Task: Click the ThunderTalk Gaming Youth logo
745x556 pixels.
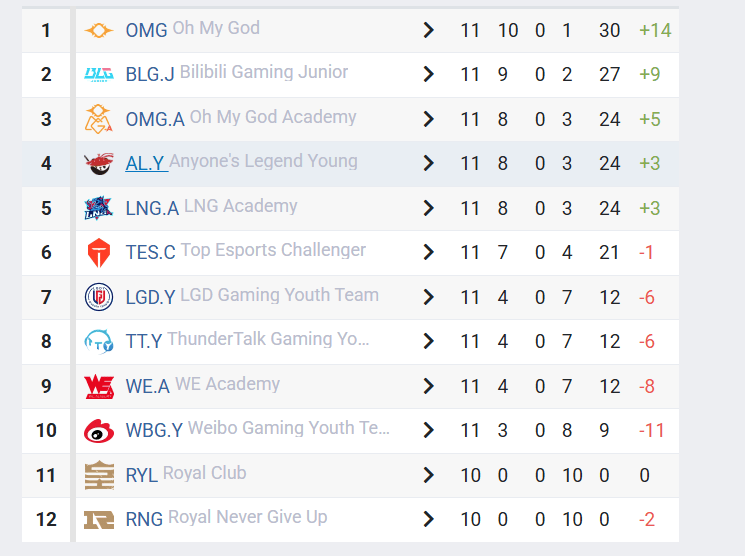Action: pyautogui.click(x=99, y=342)
